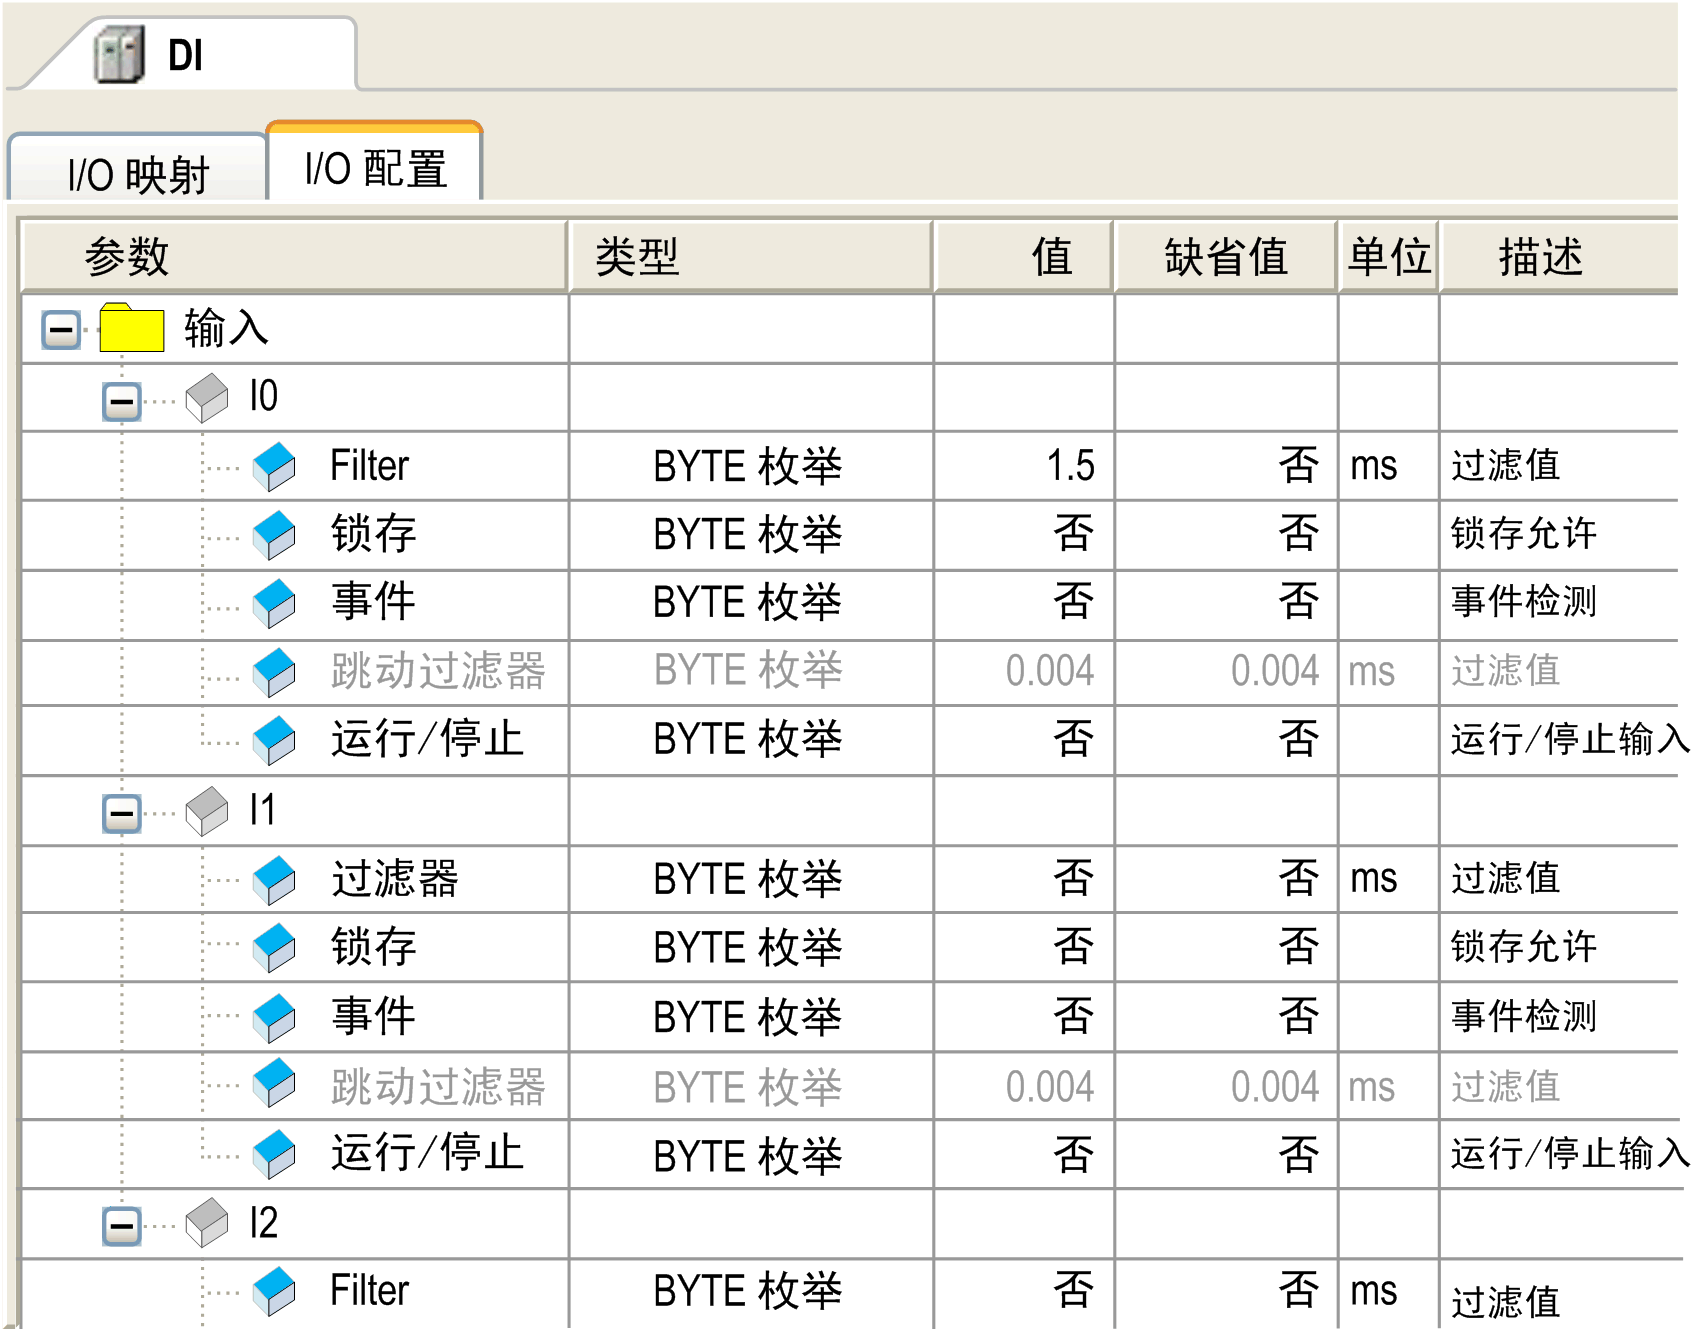Collapse the I0 input node
Viewport: 1697px width, 1331px height.
(122, 402)
